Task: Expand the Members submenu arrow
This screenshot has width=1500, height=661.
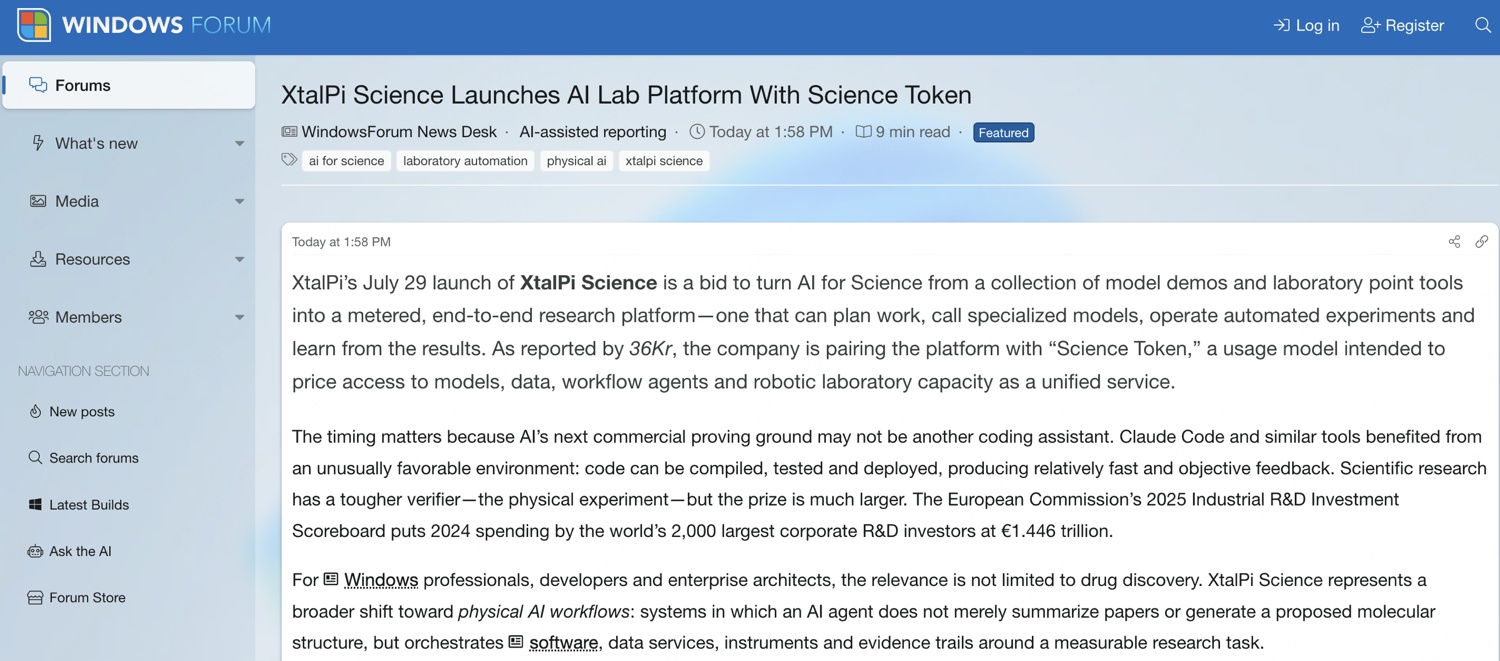Action: click(x=239, y=318)
